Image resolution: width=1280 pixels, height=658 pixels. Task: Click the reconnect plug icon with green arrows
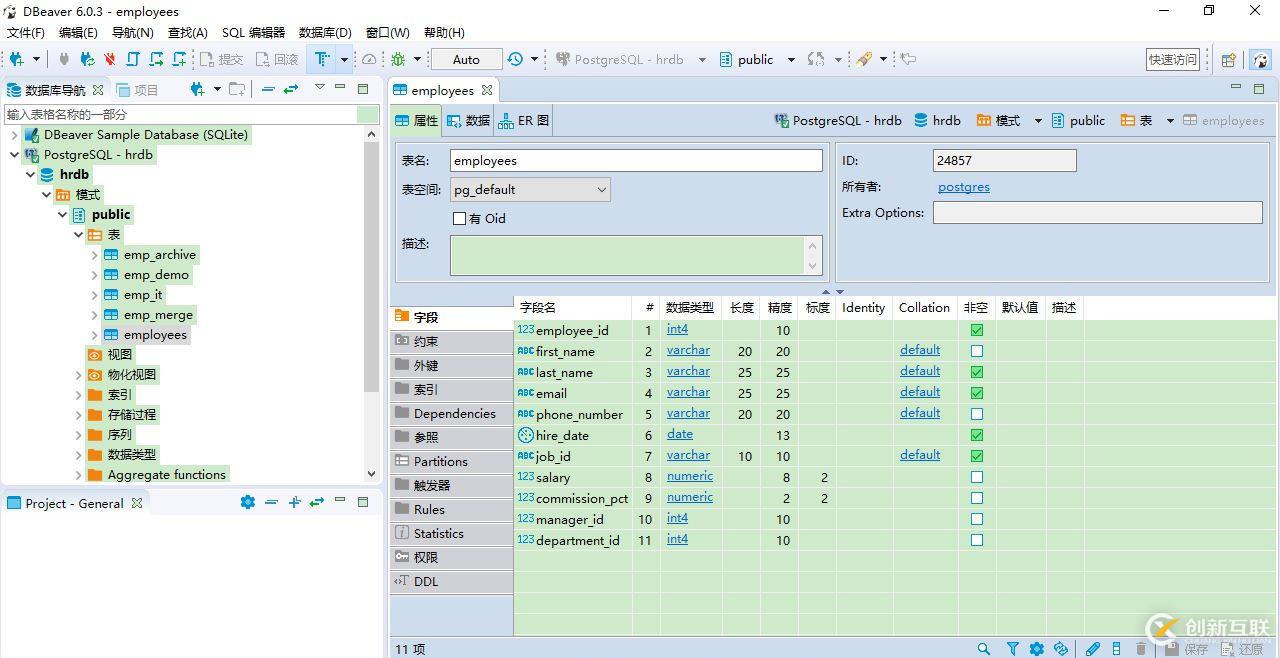coord(87,59)
